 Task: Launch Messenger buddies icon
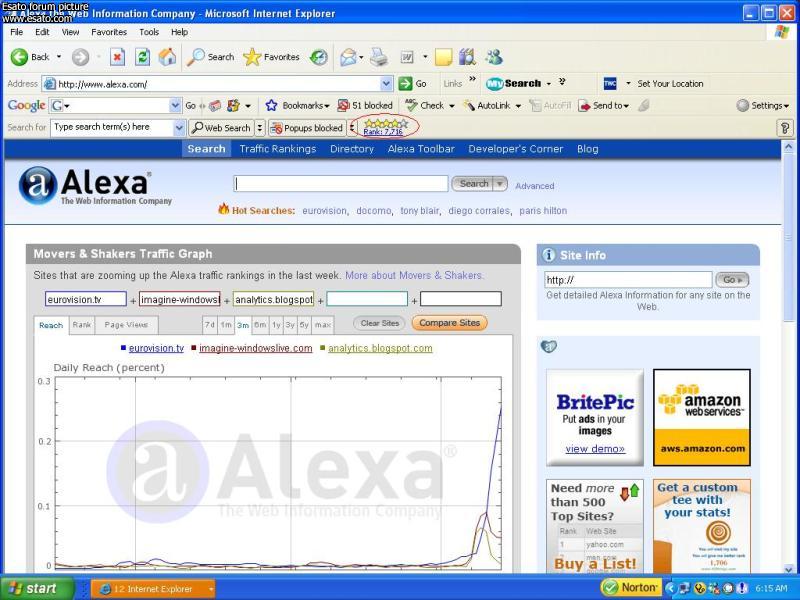pyautogui.click(x=494, y=57)
